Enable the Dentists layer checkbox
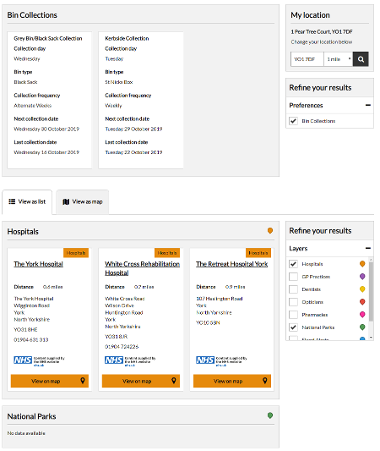The image size is (380, 451). (293, 289)
